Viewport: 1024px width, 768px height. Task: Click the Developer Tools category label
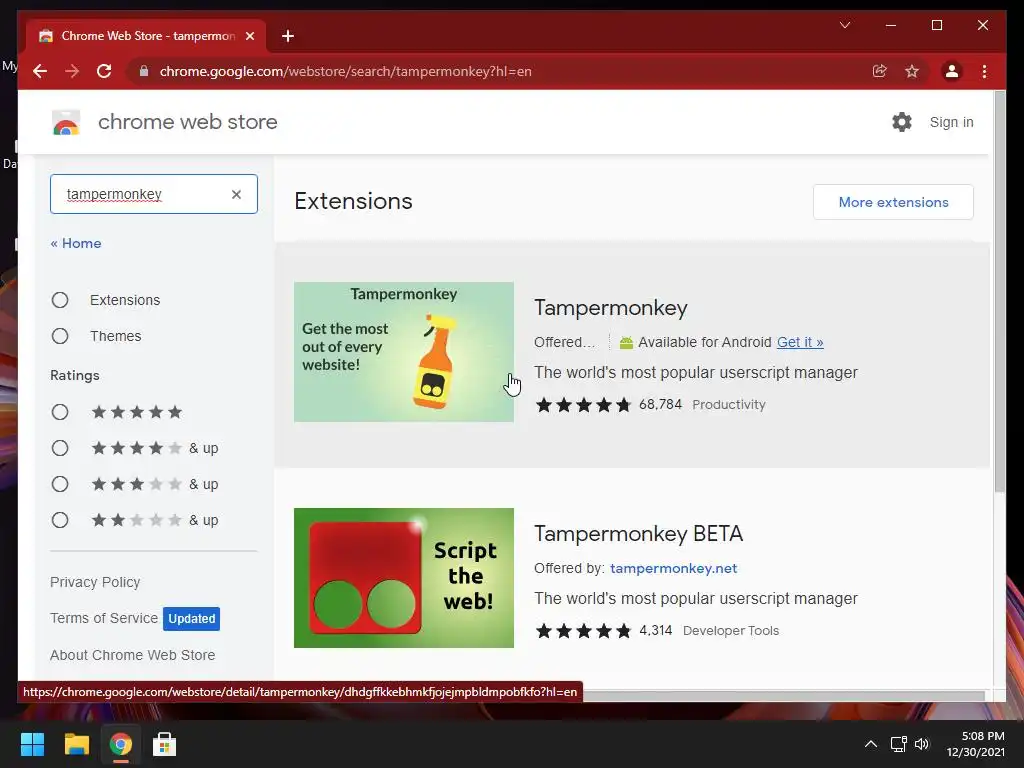(731, 630)
